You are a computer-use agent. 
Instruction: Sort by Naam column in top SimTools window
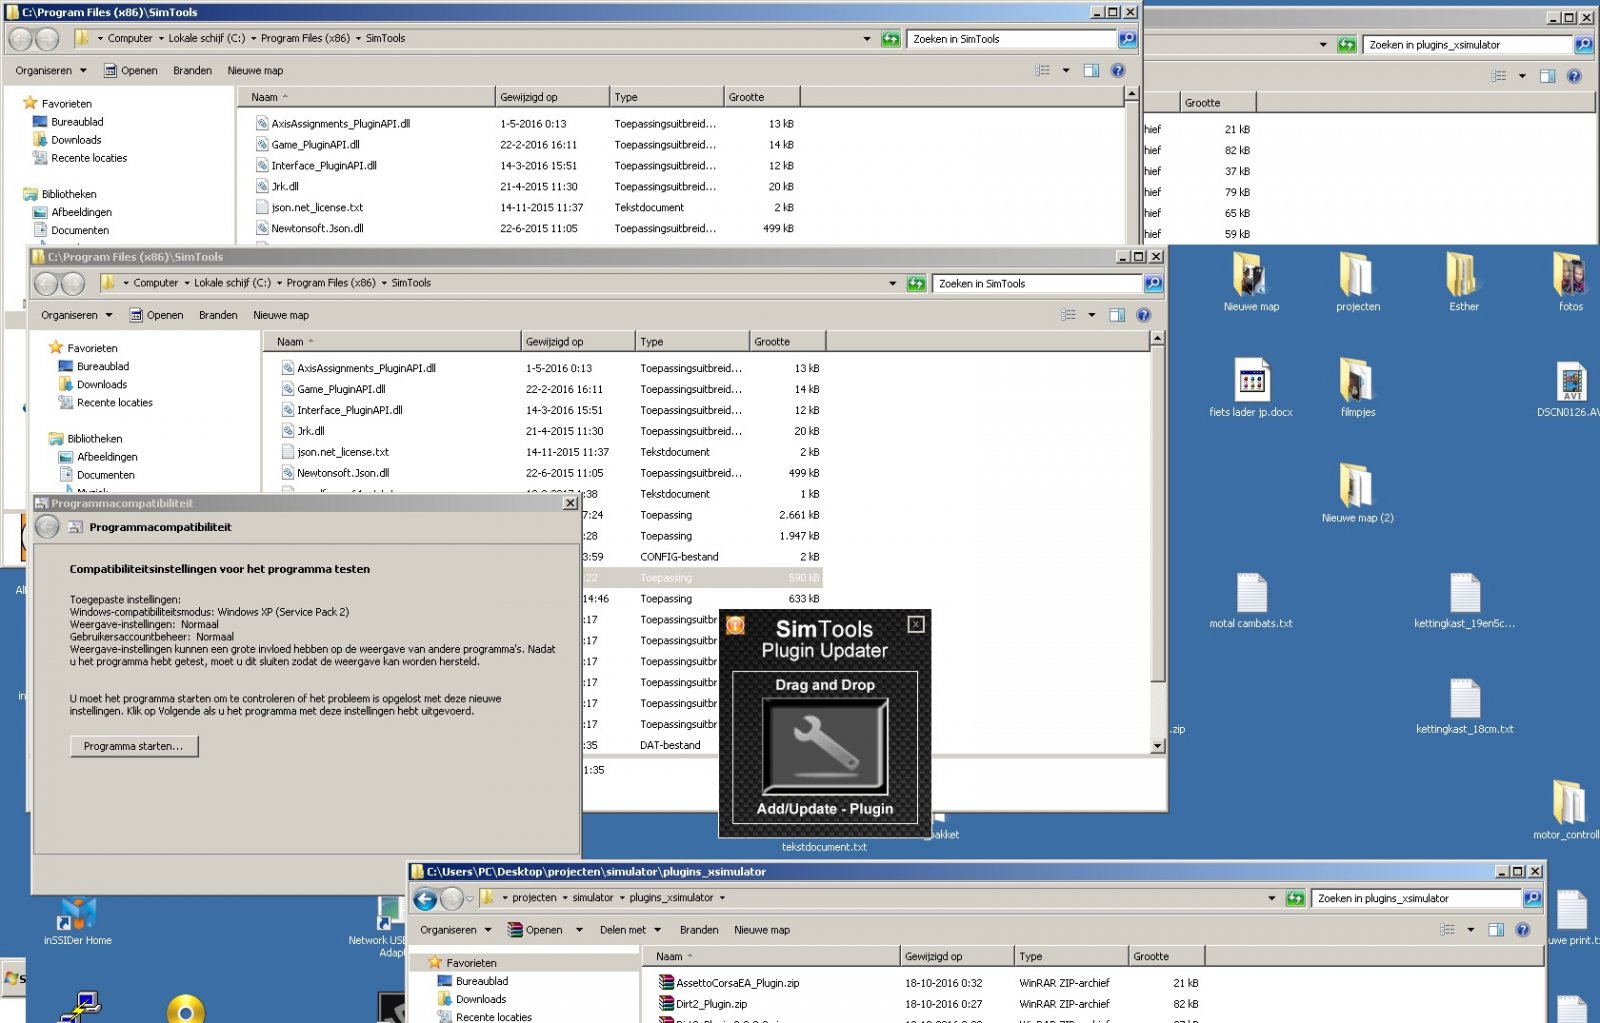(x=366, y=97)
